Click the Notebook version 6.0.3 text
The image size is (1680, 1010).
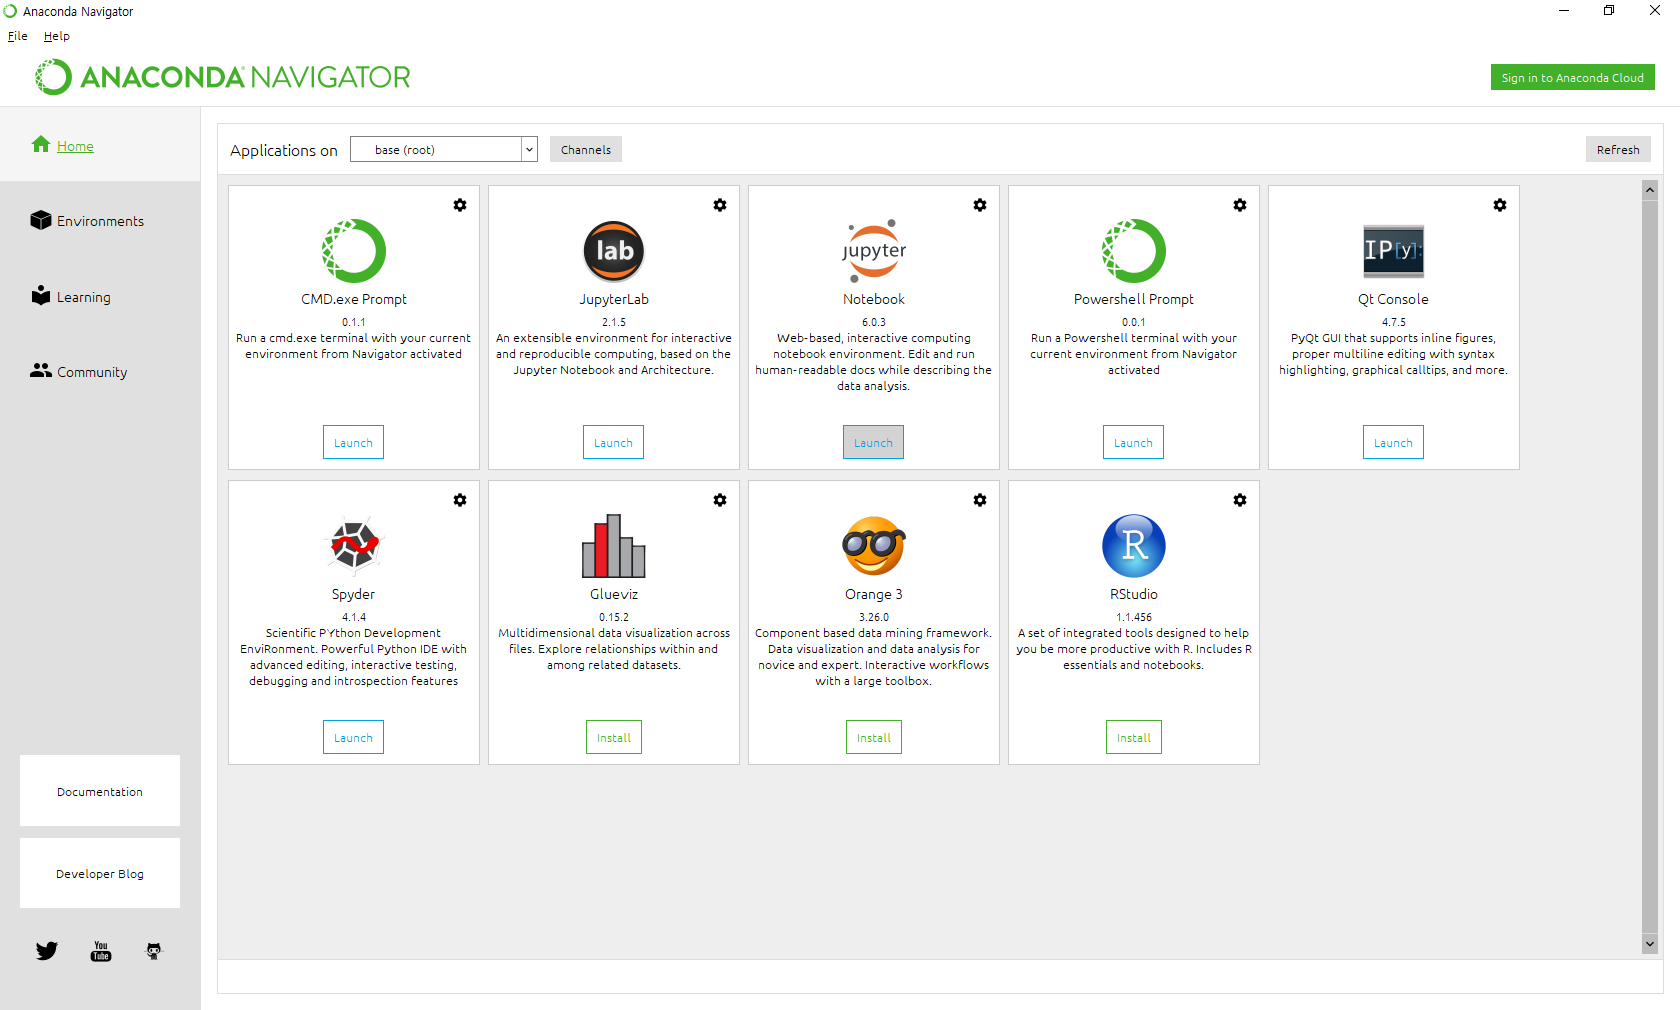pyautogui.click(x=874, y=322)
